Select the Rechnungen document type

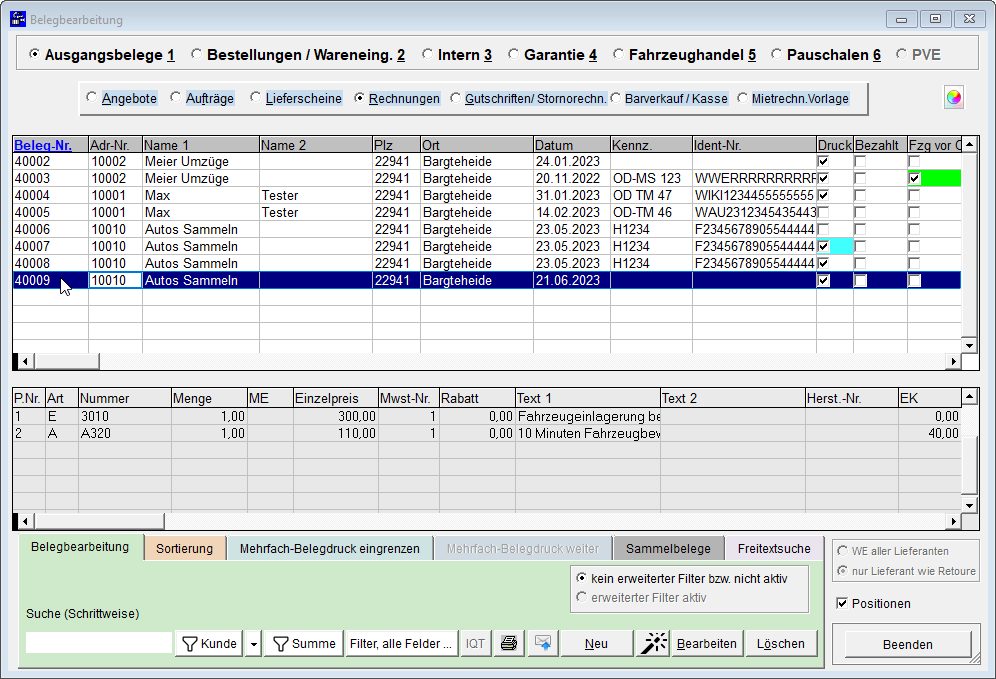click(x=360, y=98)
